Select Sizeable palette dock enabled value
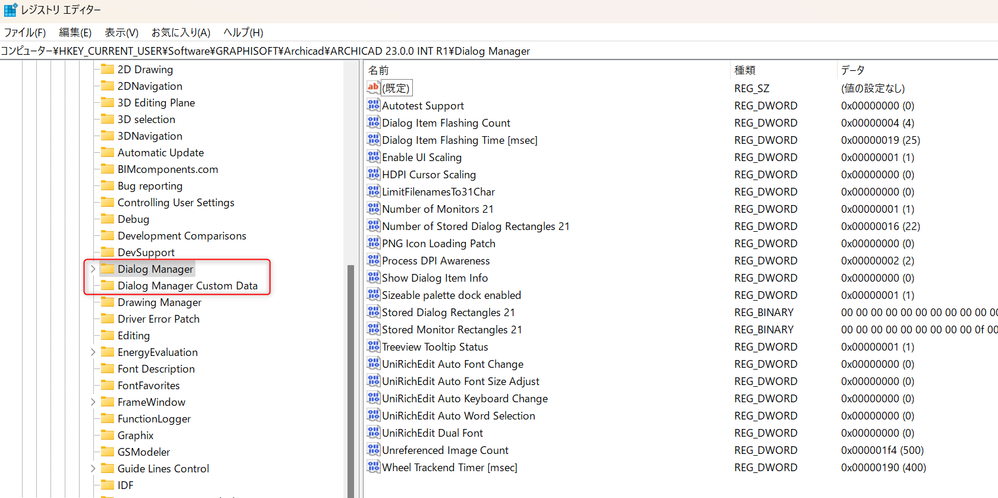 click(451, 295)
